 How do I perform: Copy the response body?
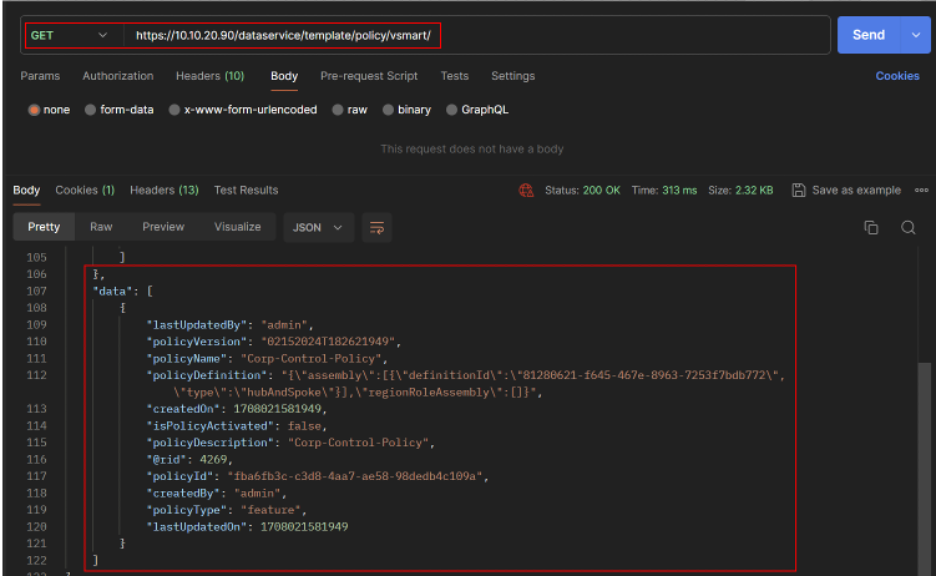click(871, 227)
